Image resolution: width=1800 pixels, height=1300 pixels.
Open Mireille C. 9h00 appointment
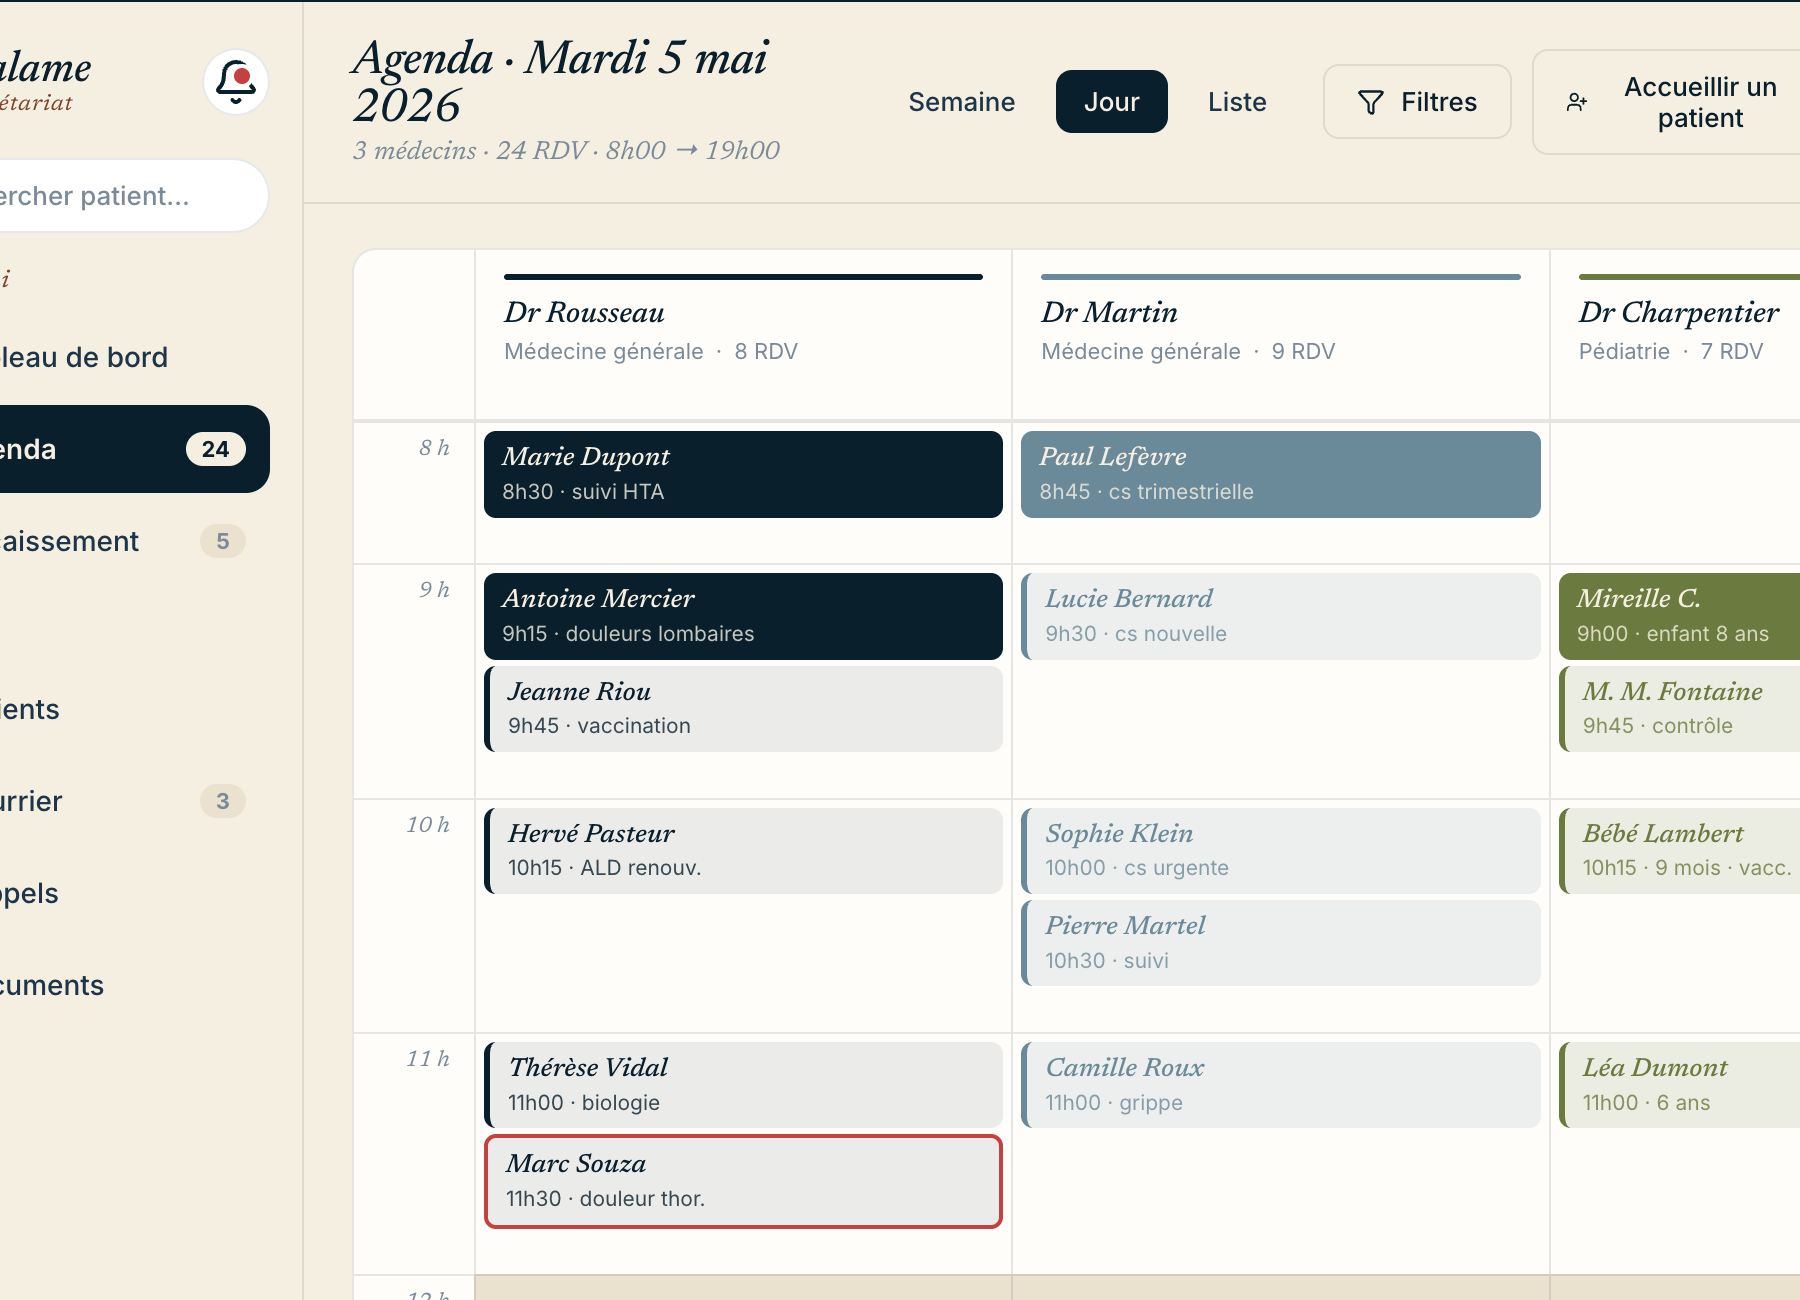[1679, 616]
